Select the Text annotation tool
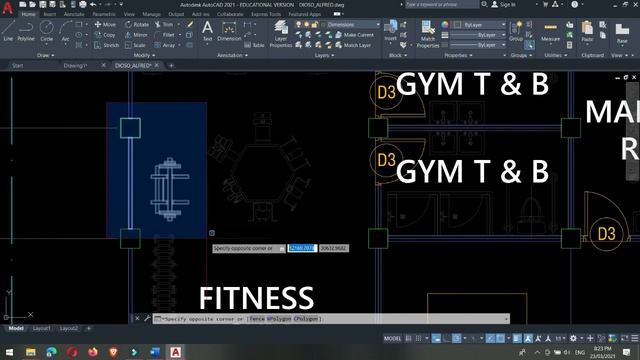The width and height of the screenshot is (640, 360). (207, 31)
